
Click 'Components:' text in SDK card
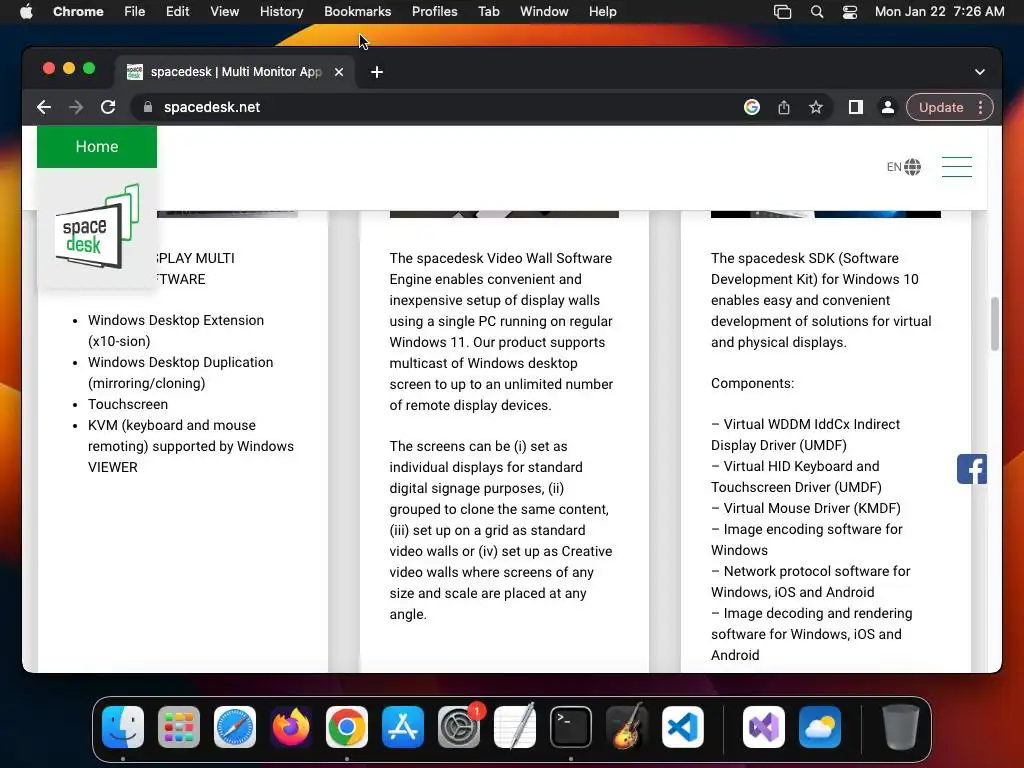[752, 383]
